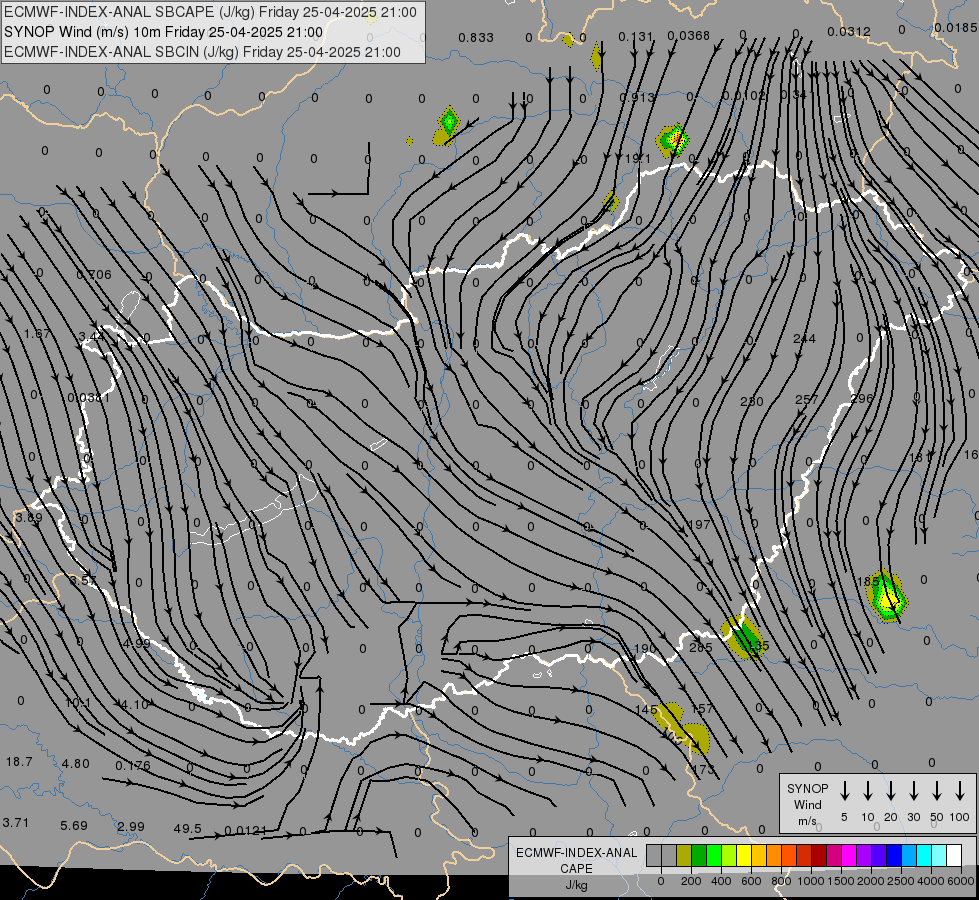Viewport: 979px width, 900px height.
Task: Click the green CAPE patch beside value 135
Action: [744, 637]
